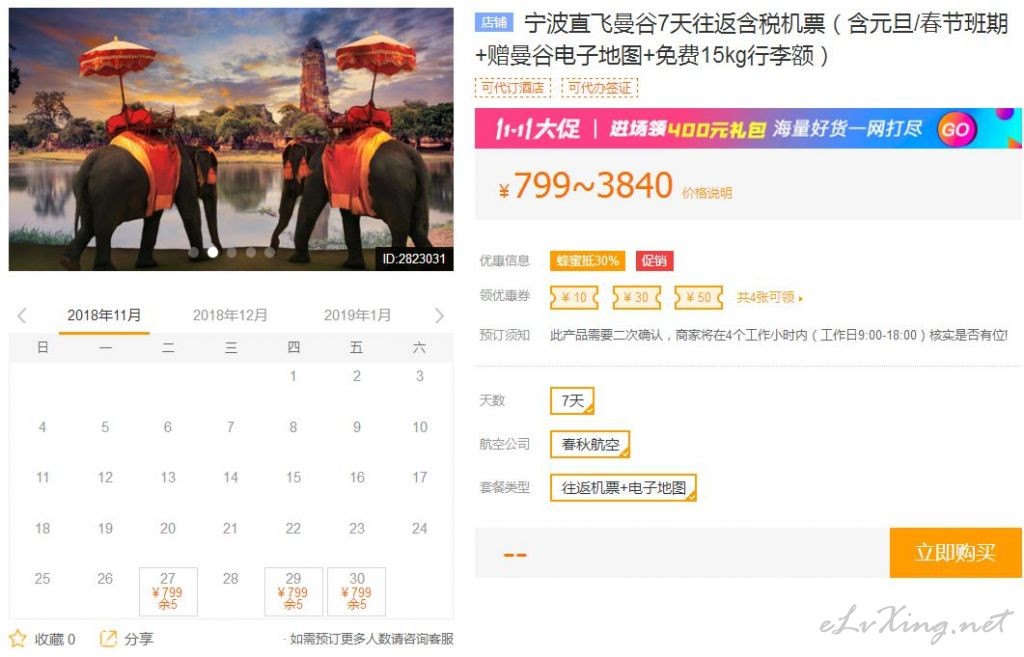Screen dimensions: 1024x657
Task: Click the share icon next to 分享
Action: point(108,638)
